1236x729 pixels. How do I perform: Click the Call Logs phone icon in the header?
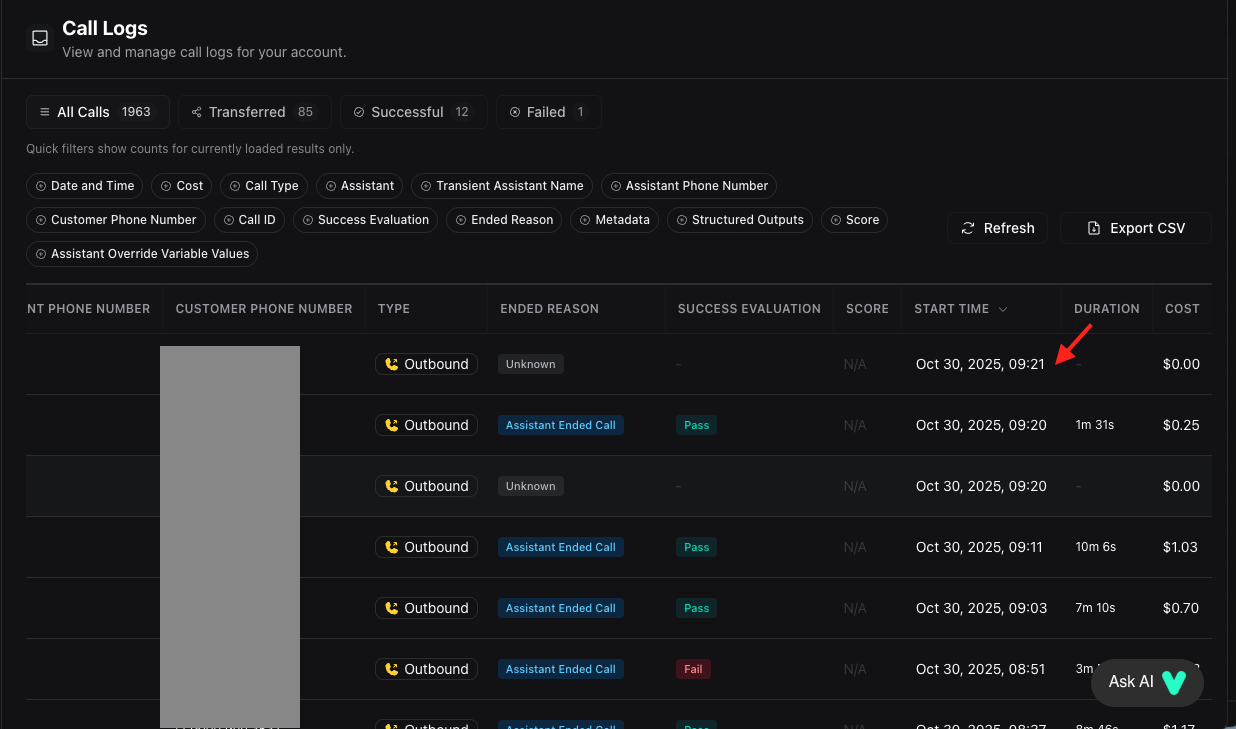39,38
